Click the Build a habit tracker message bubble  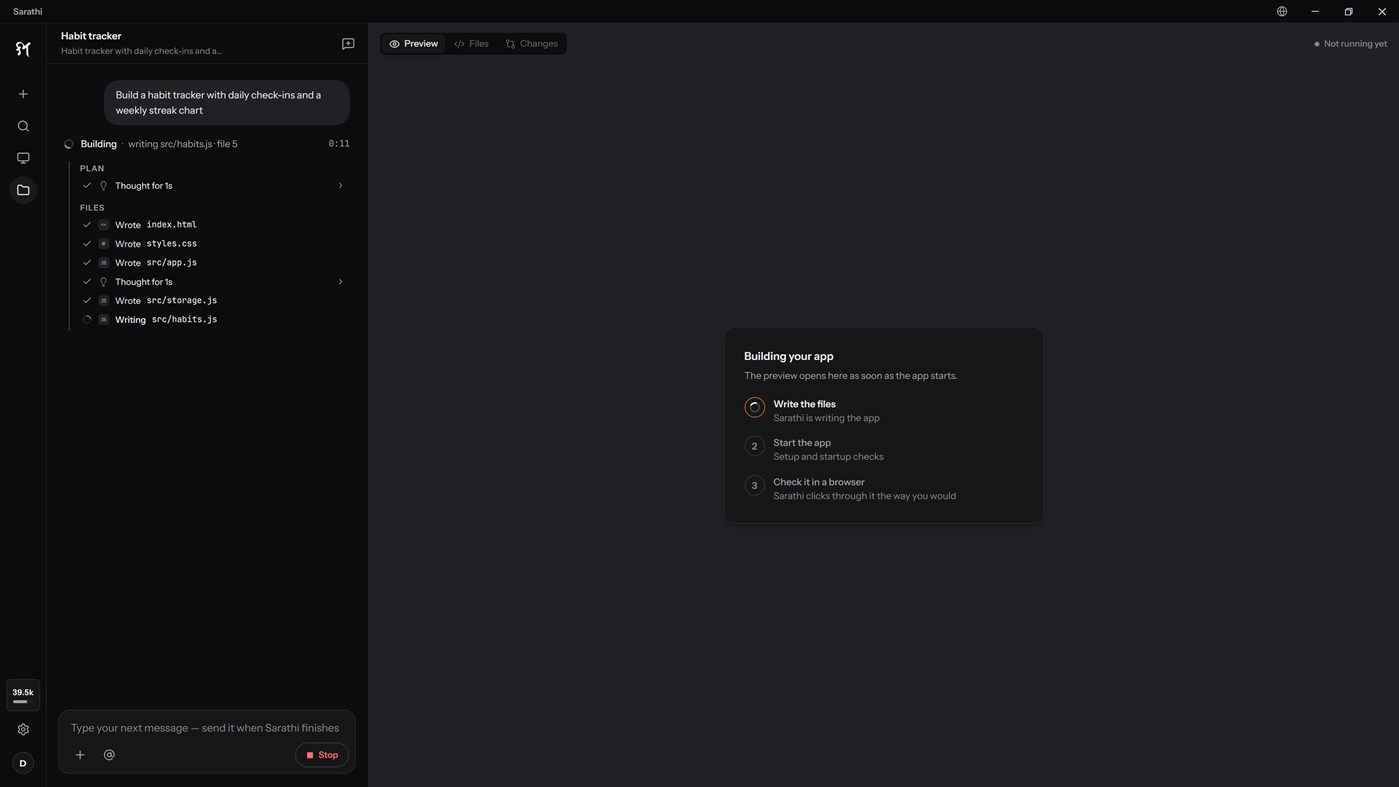pos(227,103)
